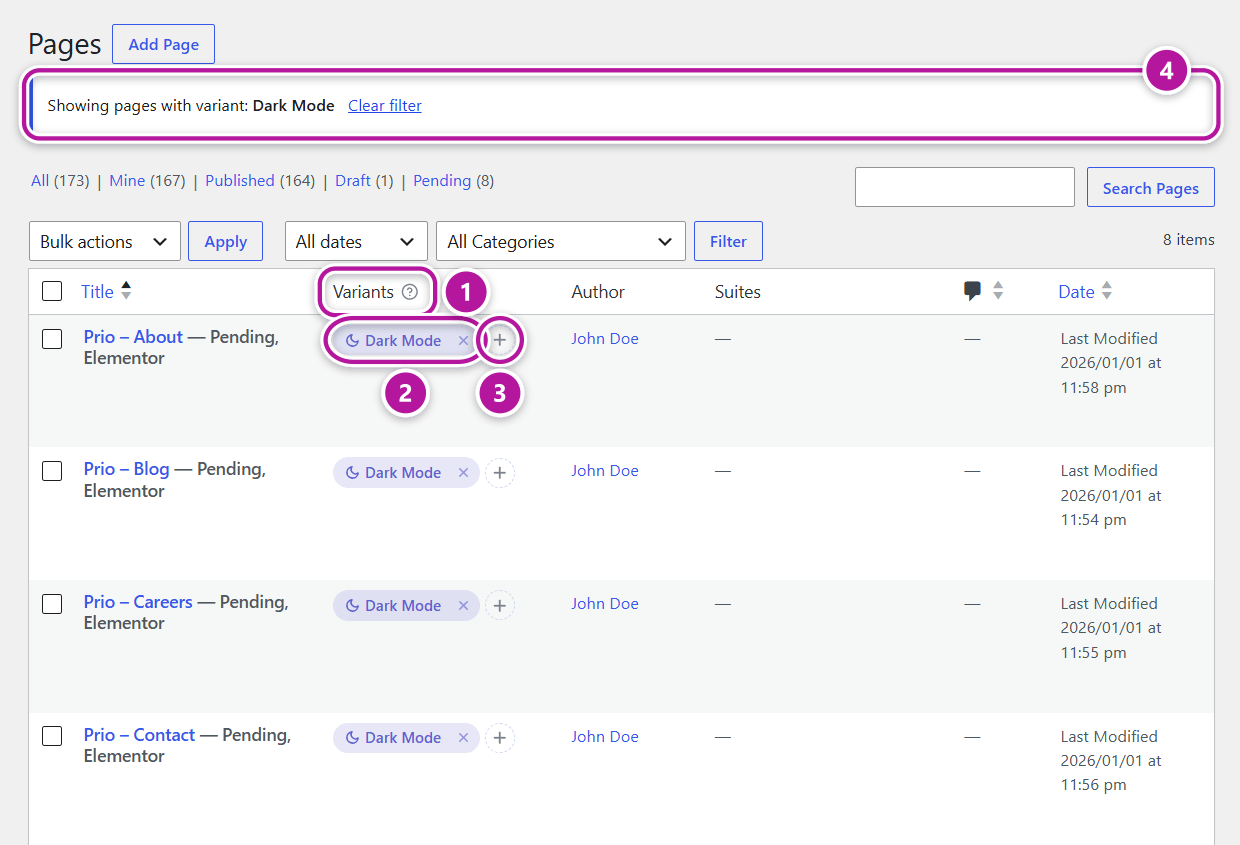This screenshot has width=1240, height=845.
Task: Click the Variants column header text
Action: click(x=363, y=292)
